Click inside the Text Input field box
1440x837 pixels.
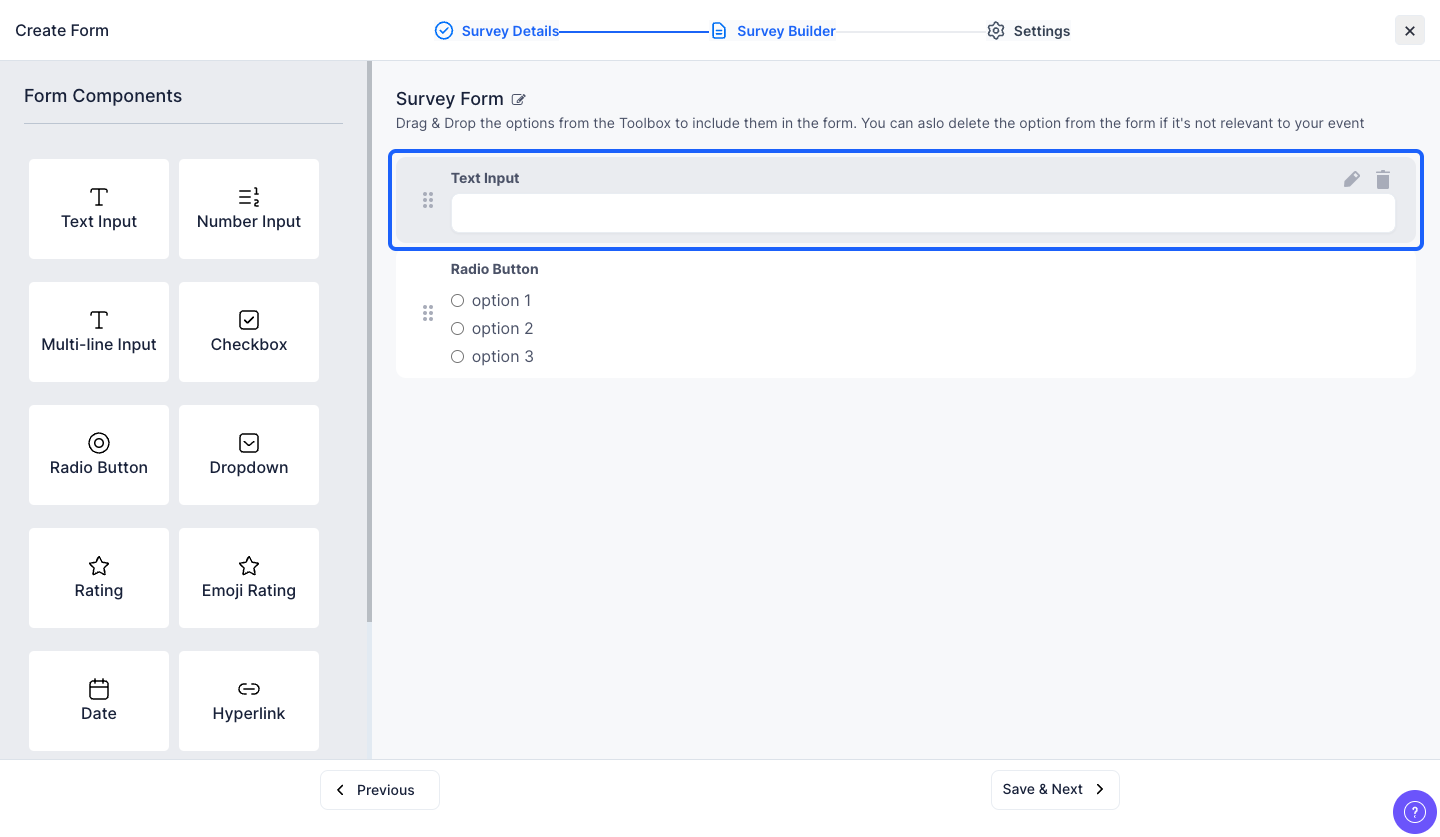(x=923, y=213)
